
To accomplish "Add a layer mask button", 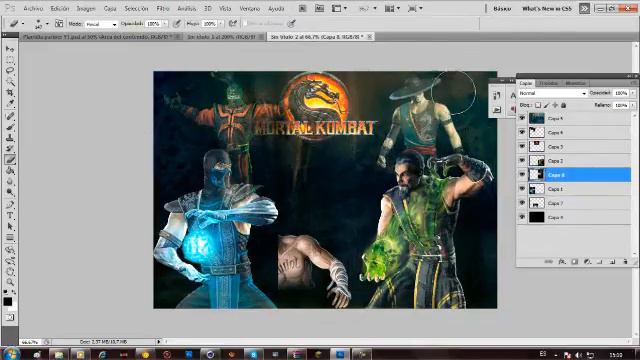I will tap(575, 262).
